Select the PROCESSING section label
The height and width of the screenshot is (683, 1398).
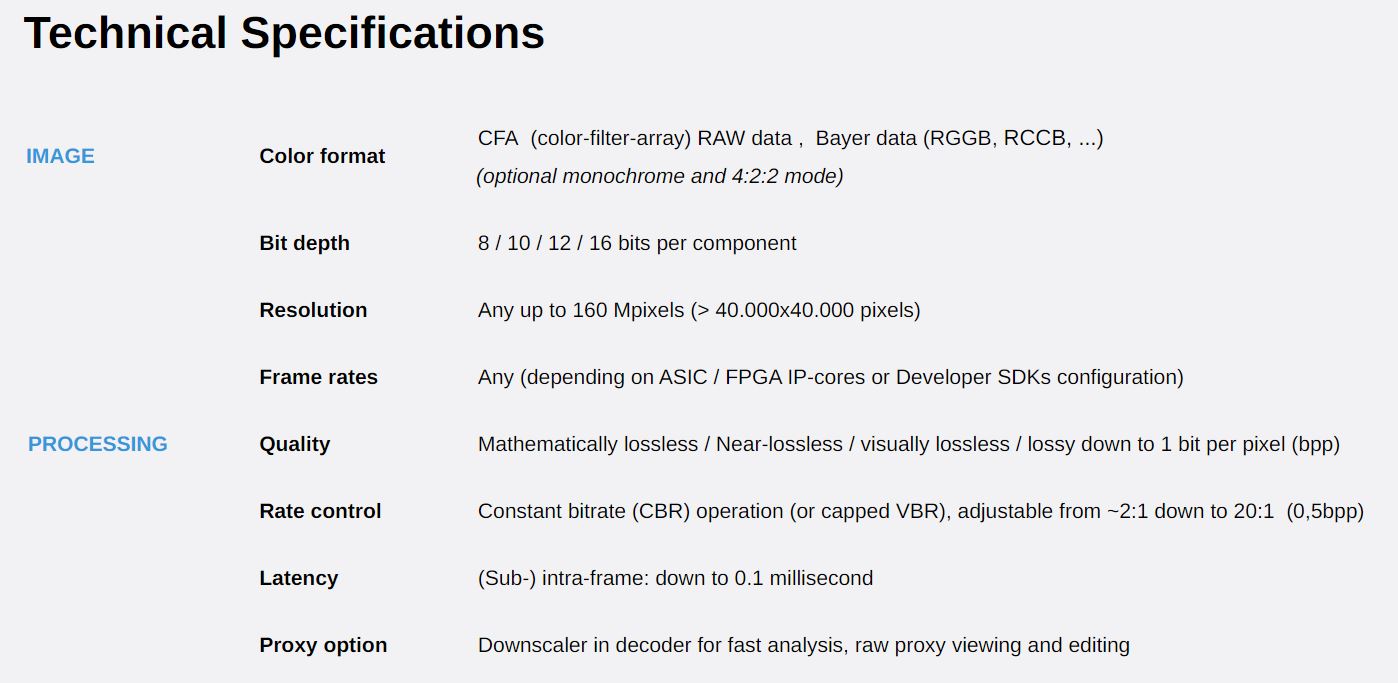pos(97,444)
